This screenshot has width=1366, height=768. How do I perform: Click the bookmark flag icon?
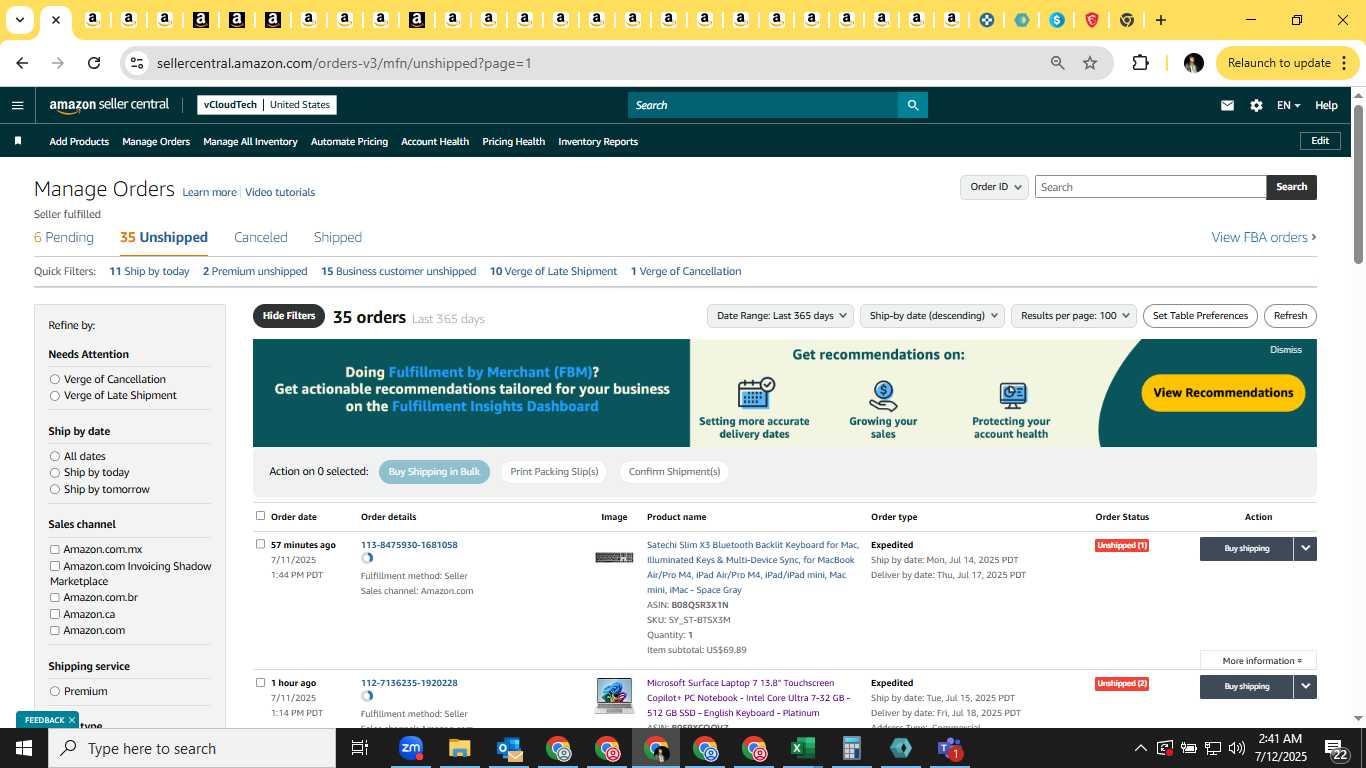pyautogui.click(x=18, y=141)
